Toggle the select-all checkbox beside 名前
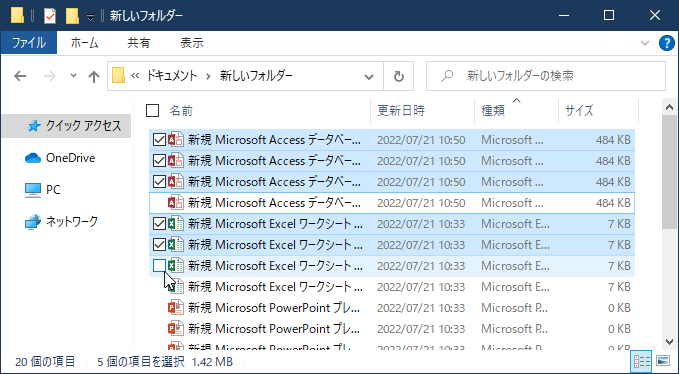Screen dimensions: 679x374 [152, 111]
